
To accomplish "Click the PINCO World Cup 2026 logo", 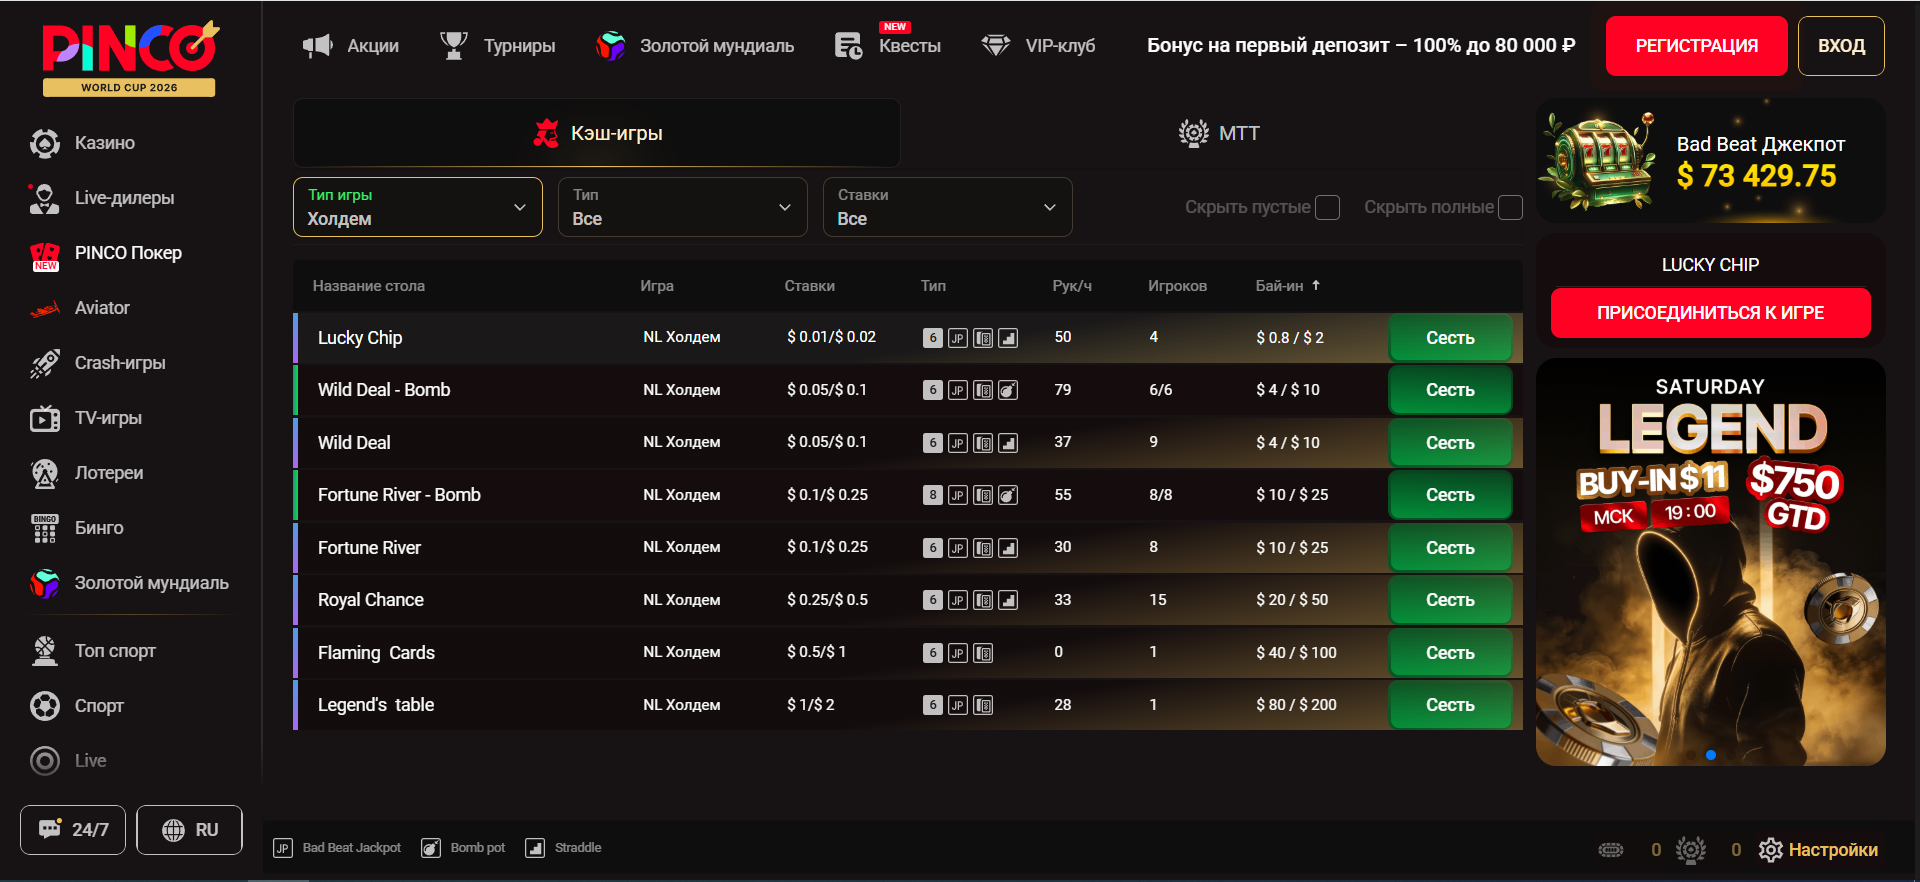I will (x=129, y=58).
